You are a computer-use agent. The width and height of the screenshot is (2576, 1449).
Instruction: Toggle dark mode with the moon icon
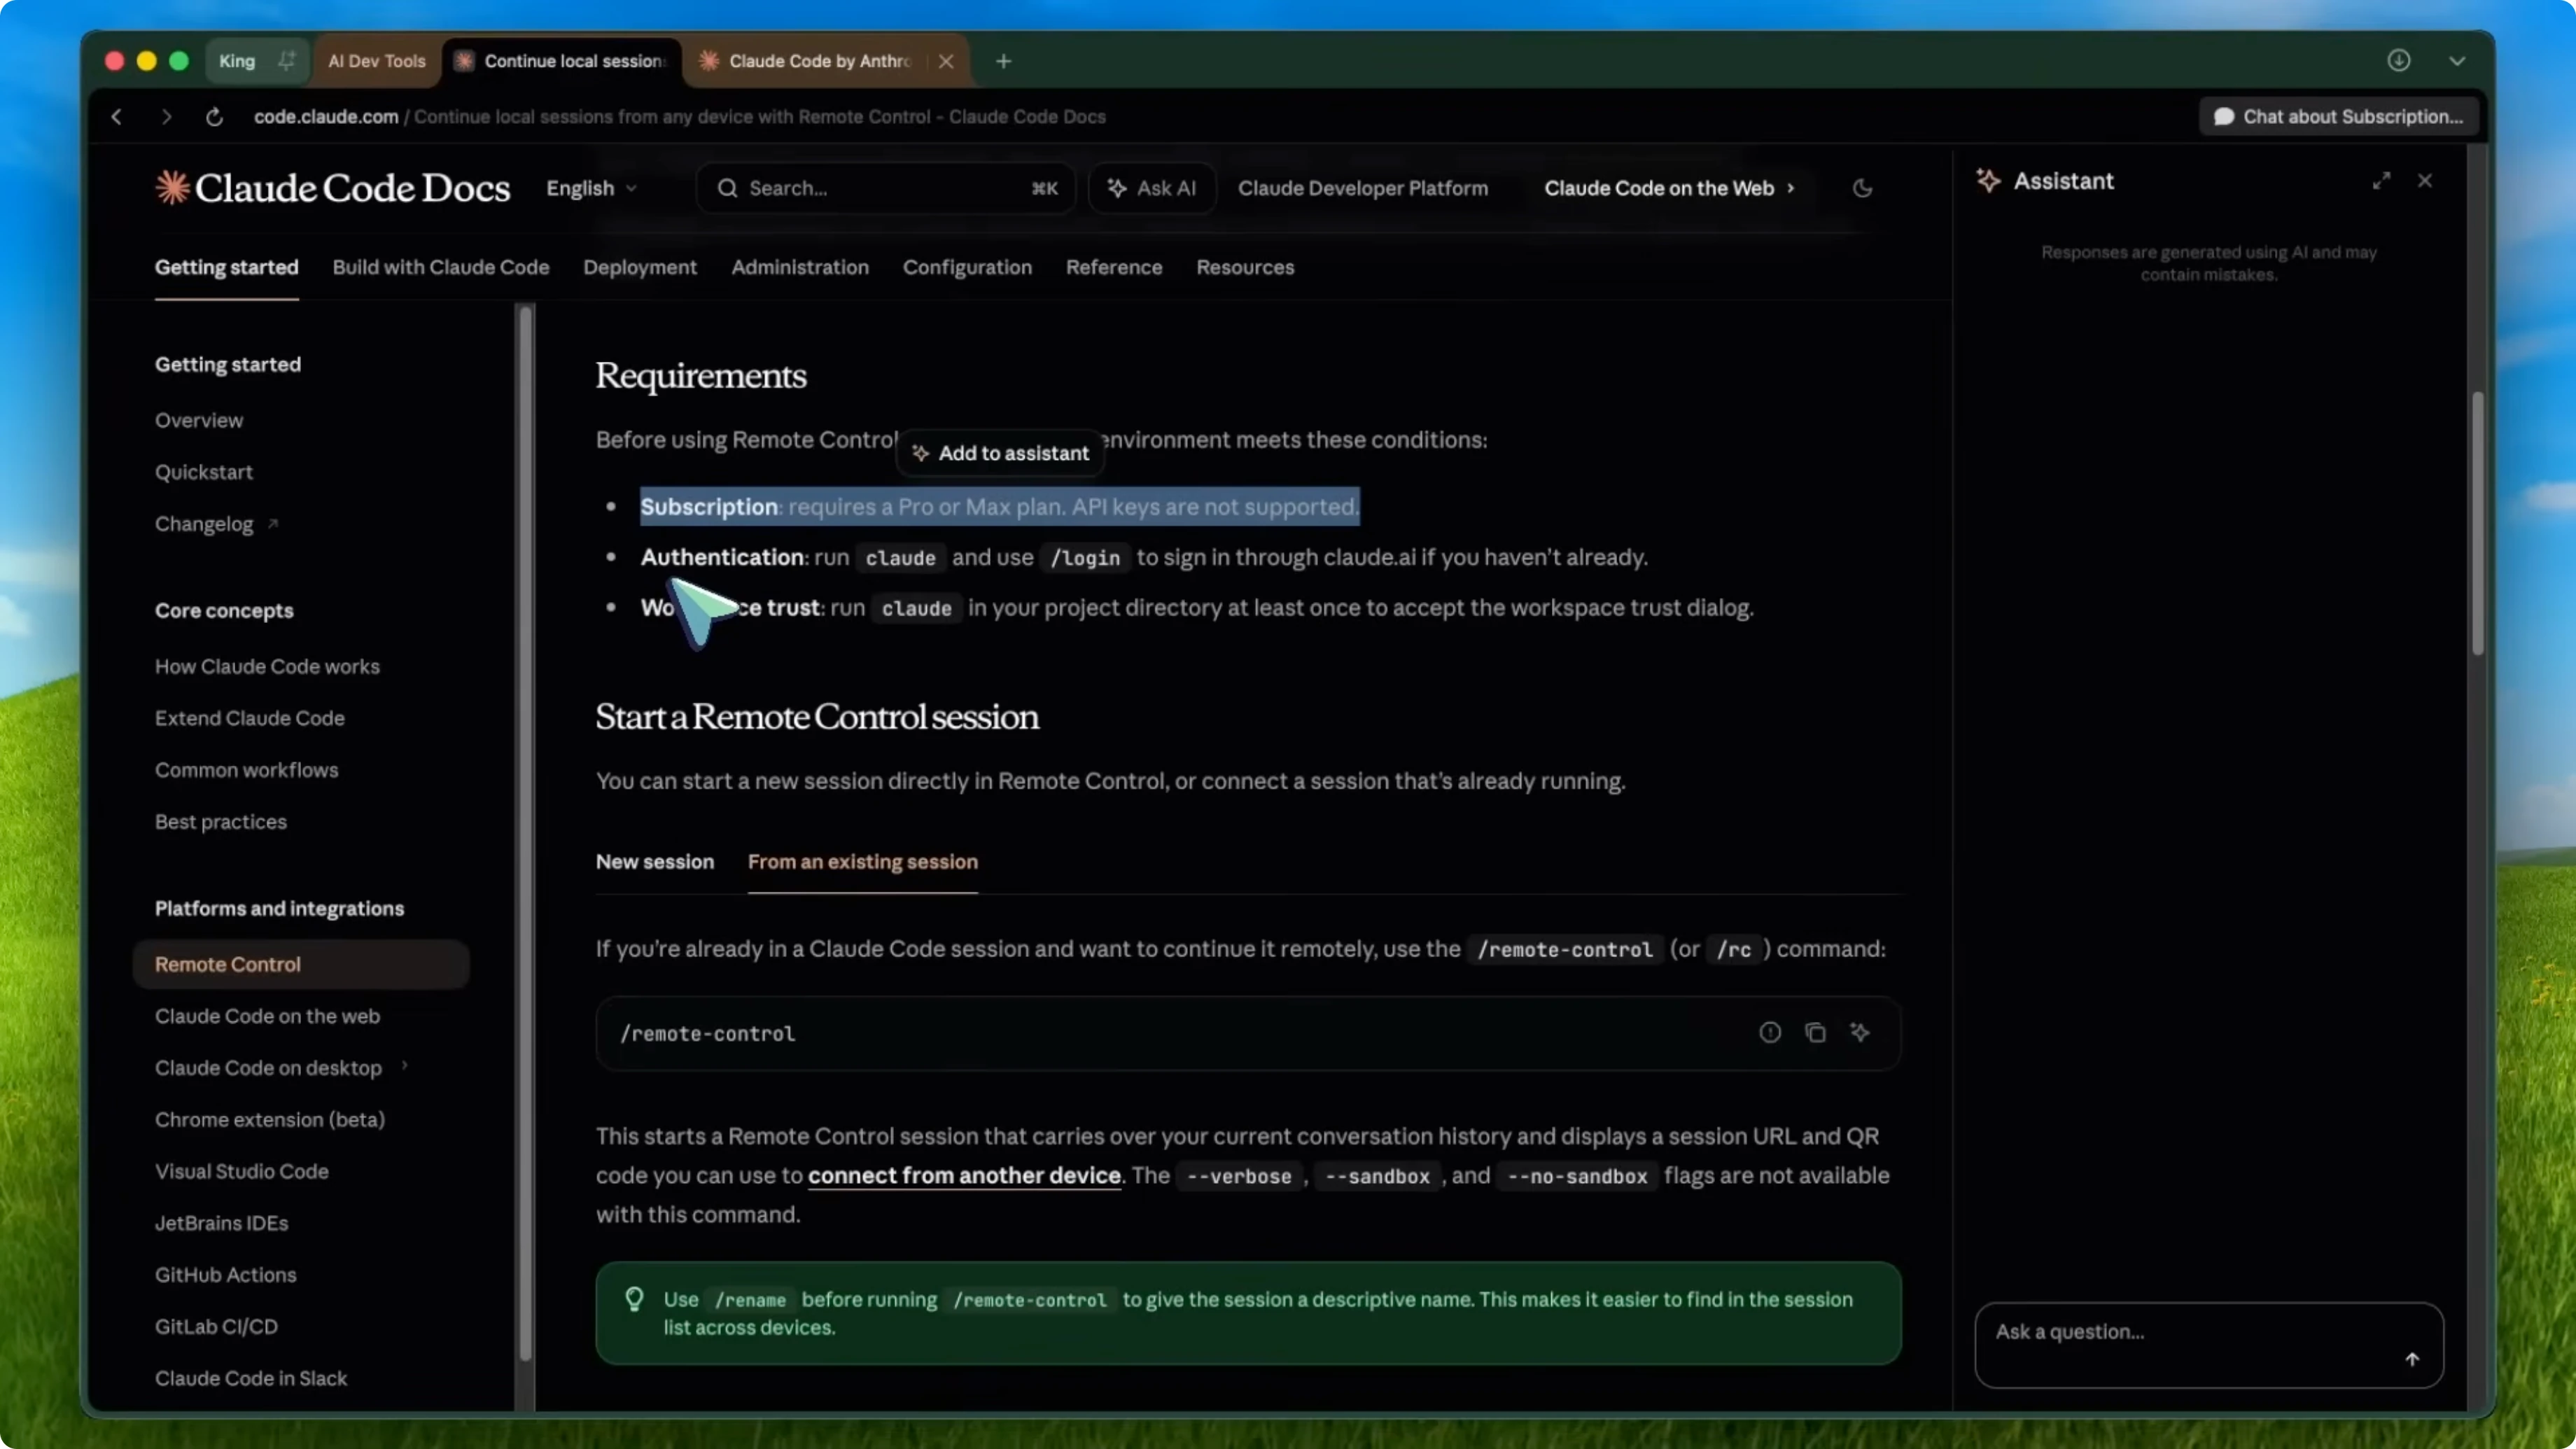(1861, 188)
